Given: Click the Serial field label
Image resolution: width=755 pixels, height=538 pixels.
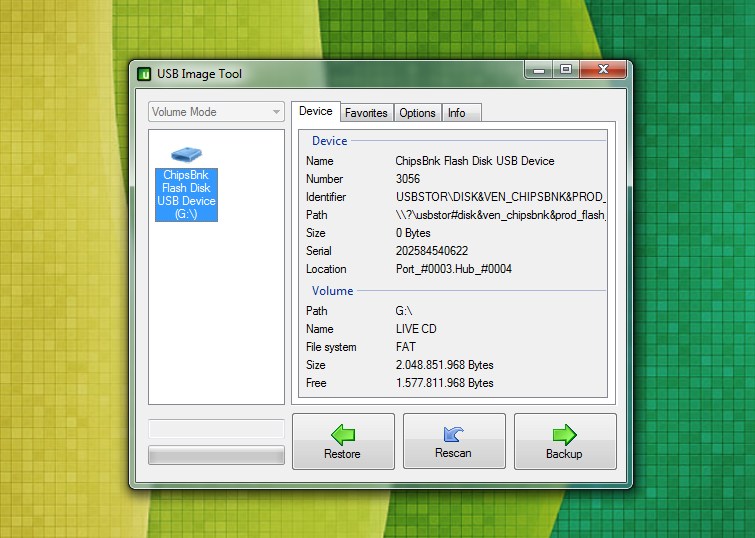Looking at the screenshot, I should tap(319, 251).
